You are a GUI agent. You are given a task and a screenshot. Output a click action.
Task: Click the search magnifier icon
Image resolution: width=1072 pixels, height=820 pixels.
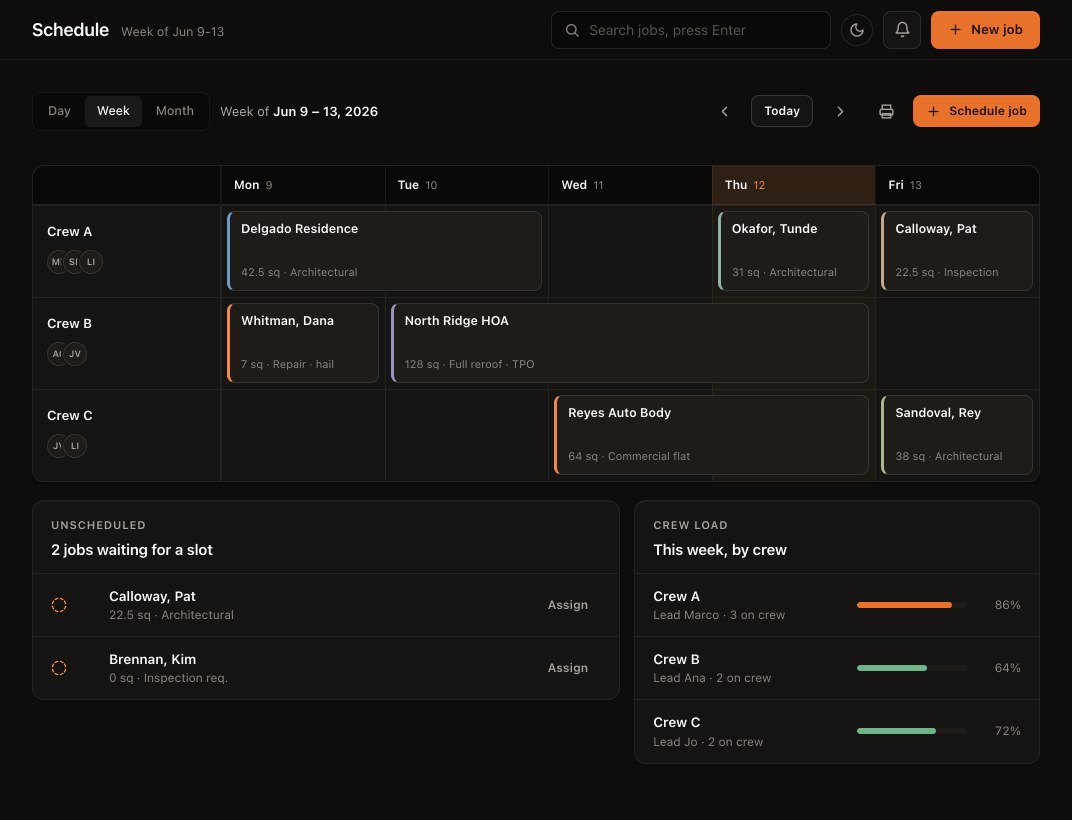tap(572, 30)
